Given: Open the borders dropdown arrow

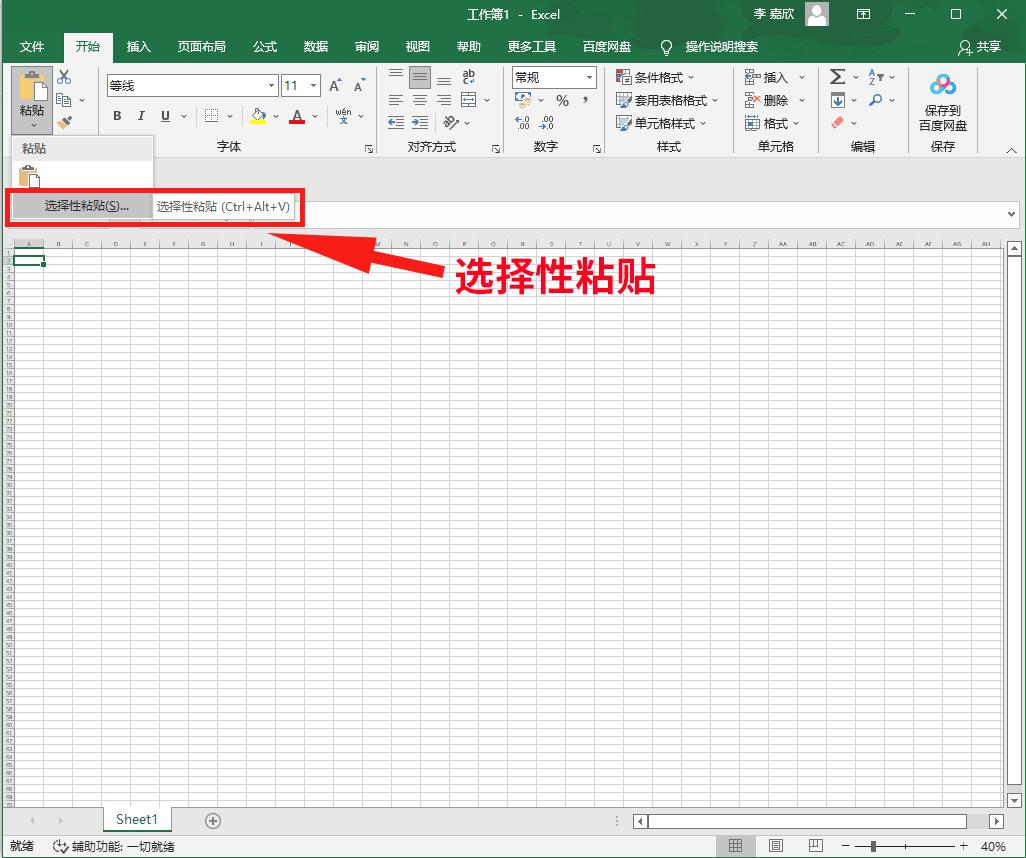Looking at the screenshot, I should coord(229,117).
